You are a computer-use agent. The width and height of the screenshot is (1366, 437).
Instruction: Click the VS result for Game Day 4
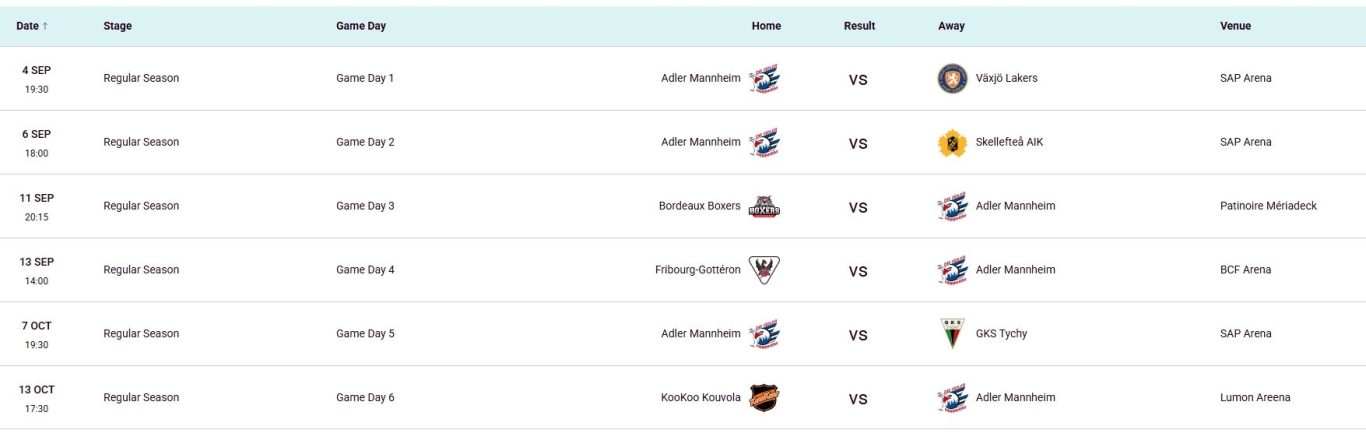858,271
